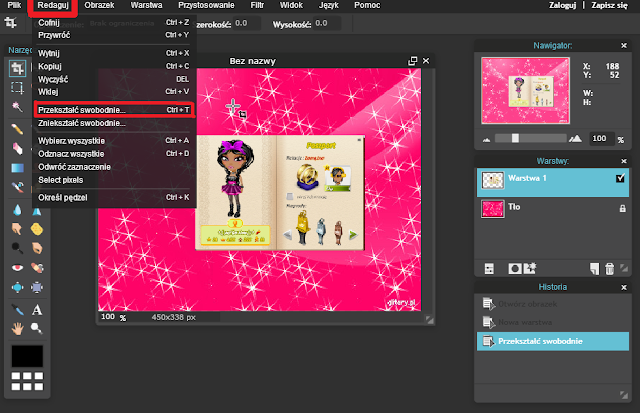Select the Eraser tool

17,149
